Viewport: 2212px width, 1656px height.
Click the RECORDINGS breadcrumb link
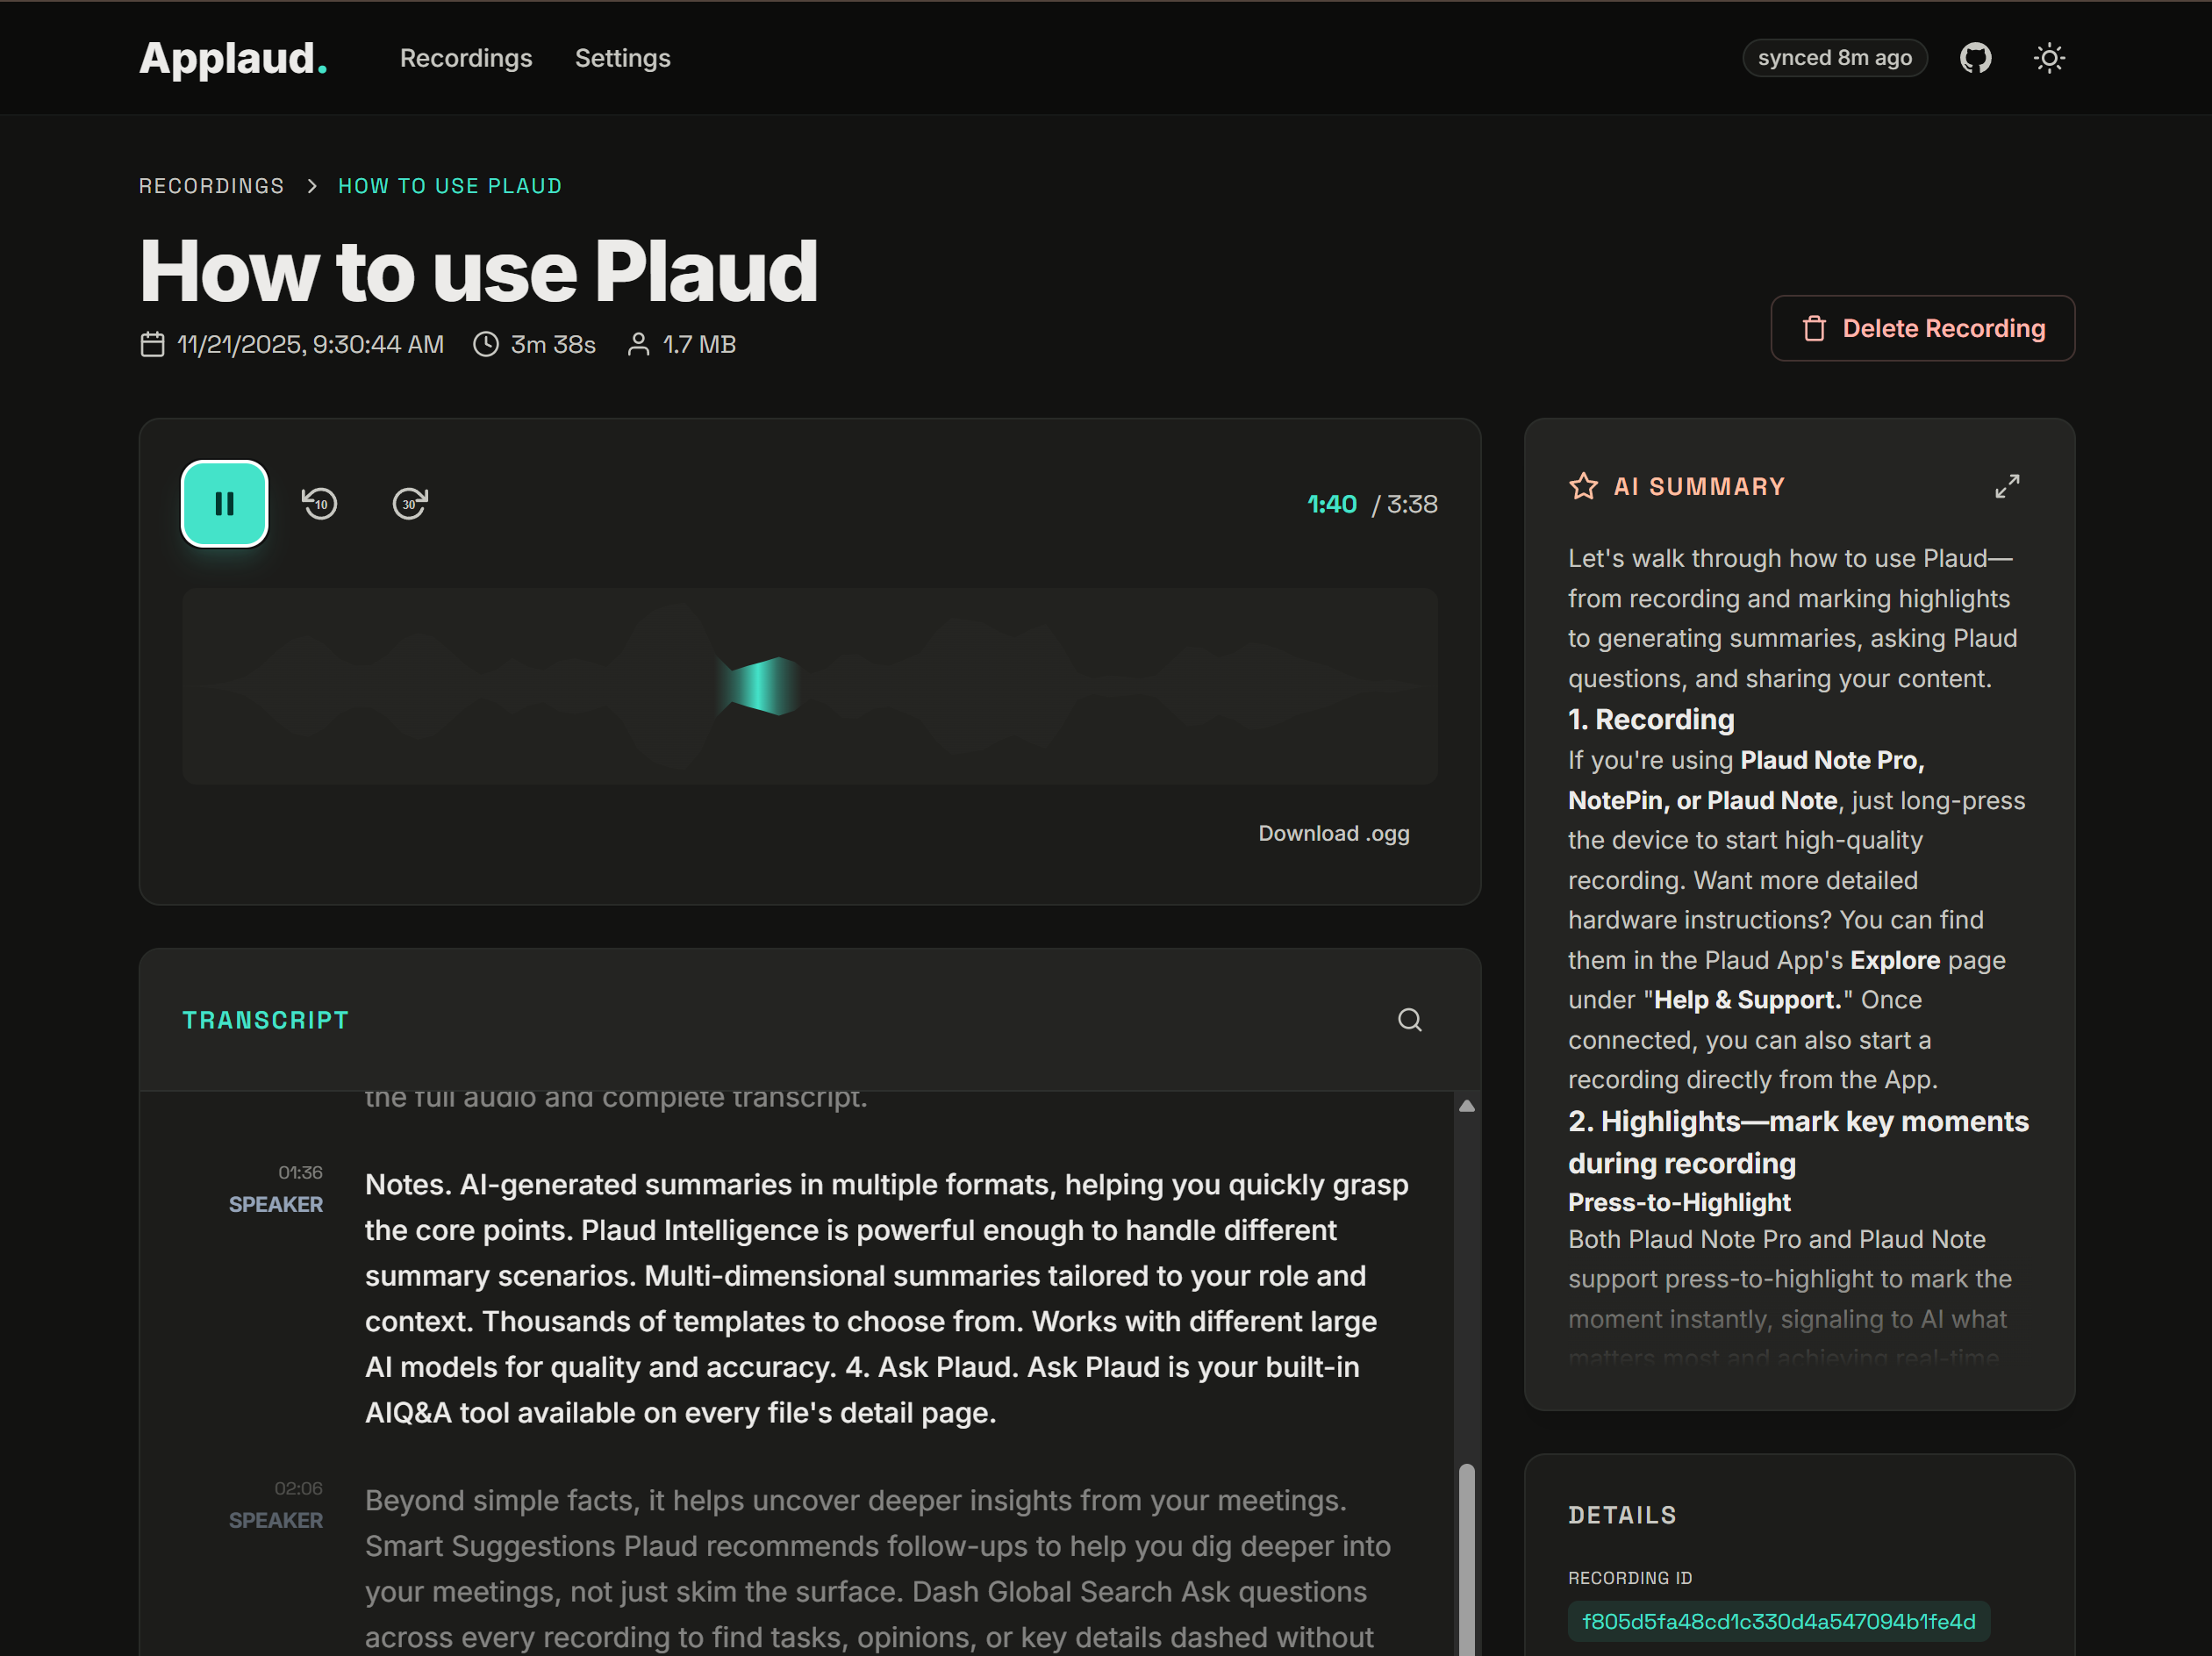(x=211, y=185)
